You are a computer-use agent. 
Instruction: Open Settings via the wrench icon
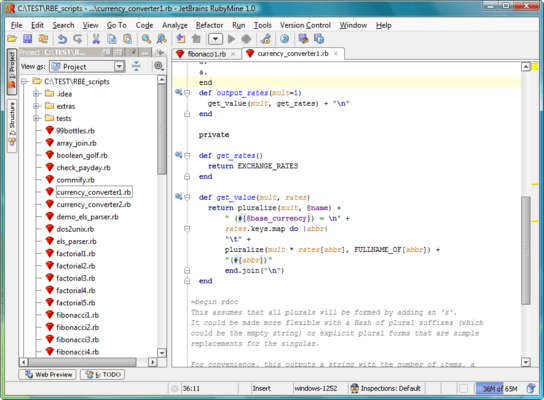pyautogui.click(x=266, y=39)
